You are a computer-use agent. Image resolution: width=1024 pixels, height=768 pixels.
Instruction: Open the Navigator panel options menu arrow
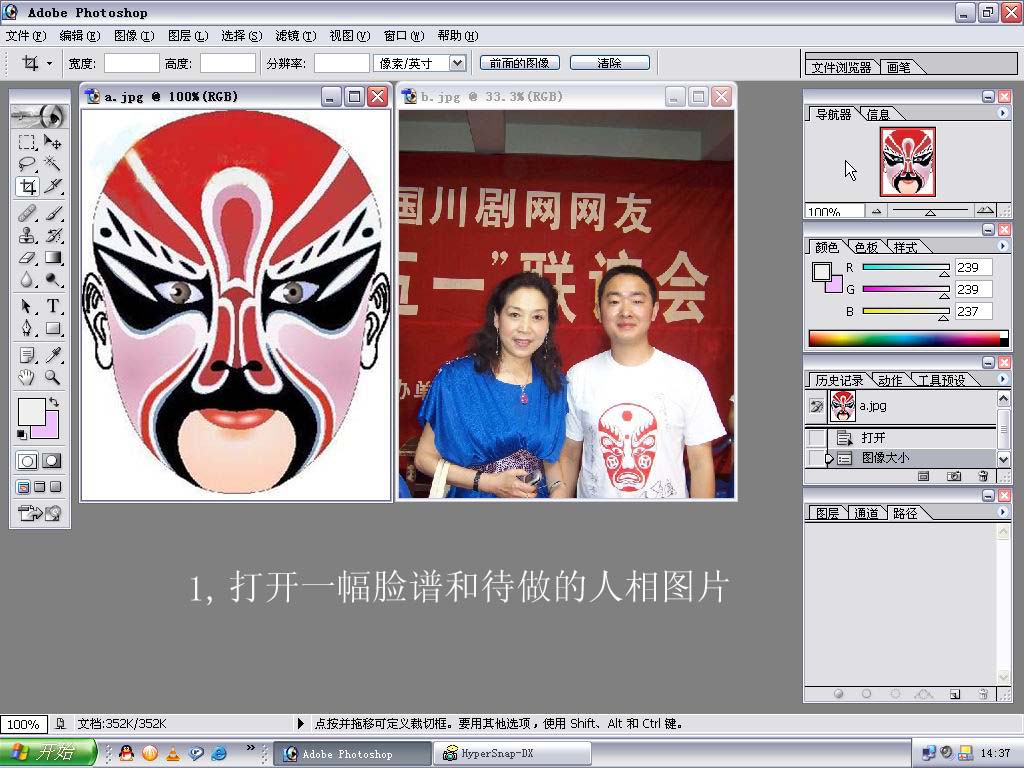pyautogui.click(x=1002, y=113)
